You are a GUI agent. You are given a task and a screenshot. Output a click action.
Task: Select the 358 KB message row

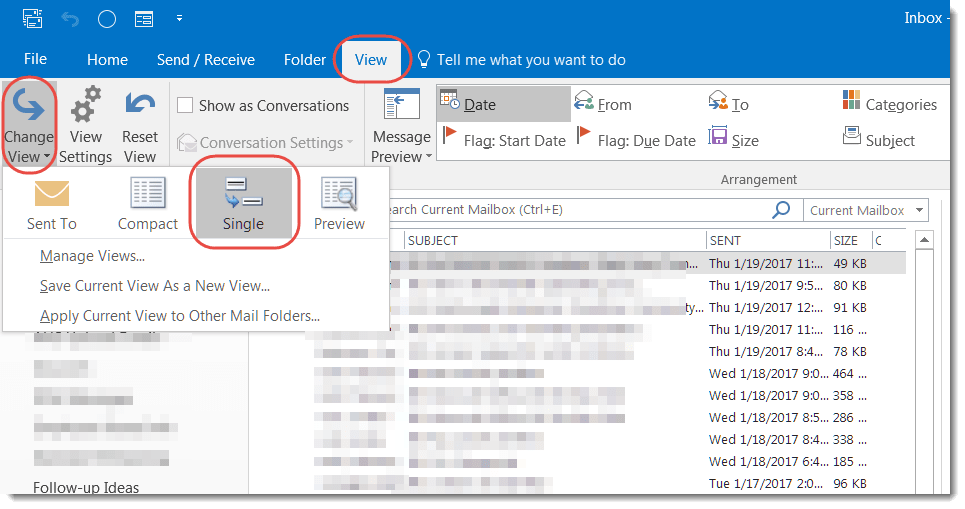(609, 396)
